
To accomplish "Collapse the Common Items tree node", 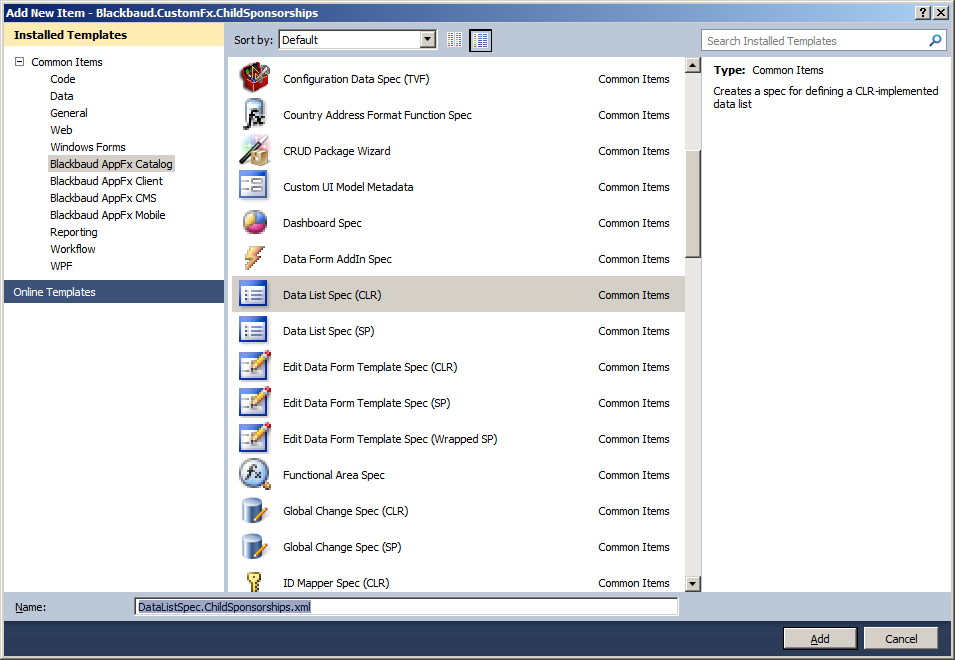I will pos(19,61).
